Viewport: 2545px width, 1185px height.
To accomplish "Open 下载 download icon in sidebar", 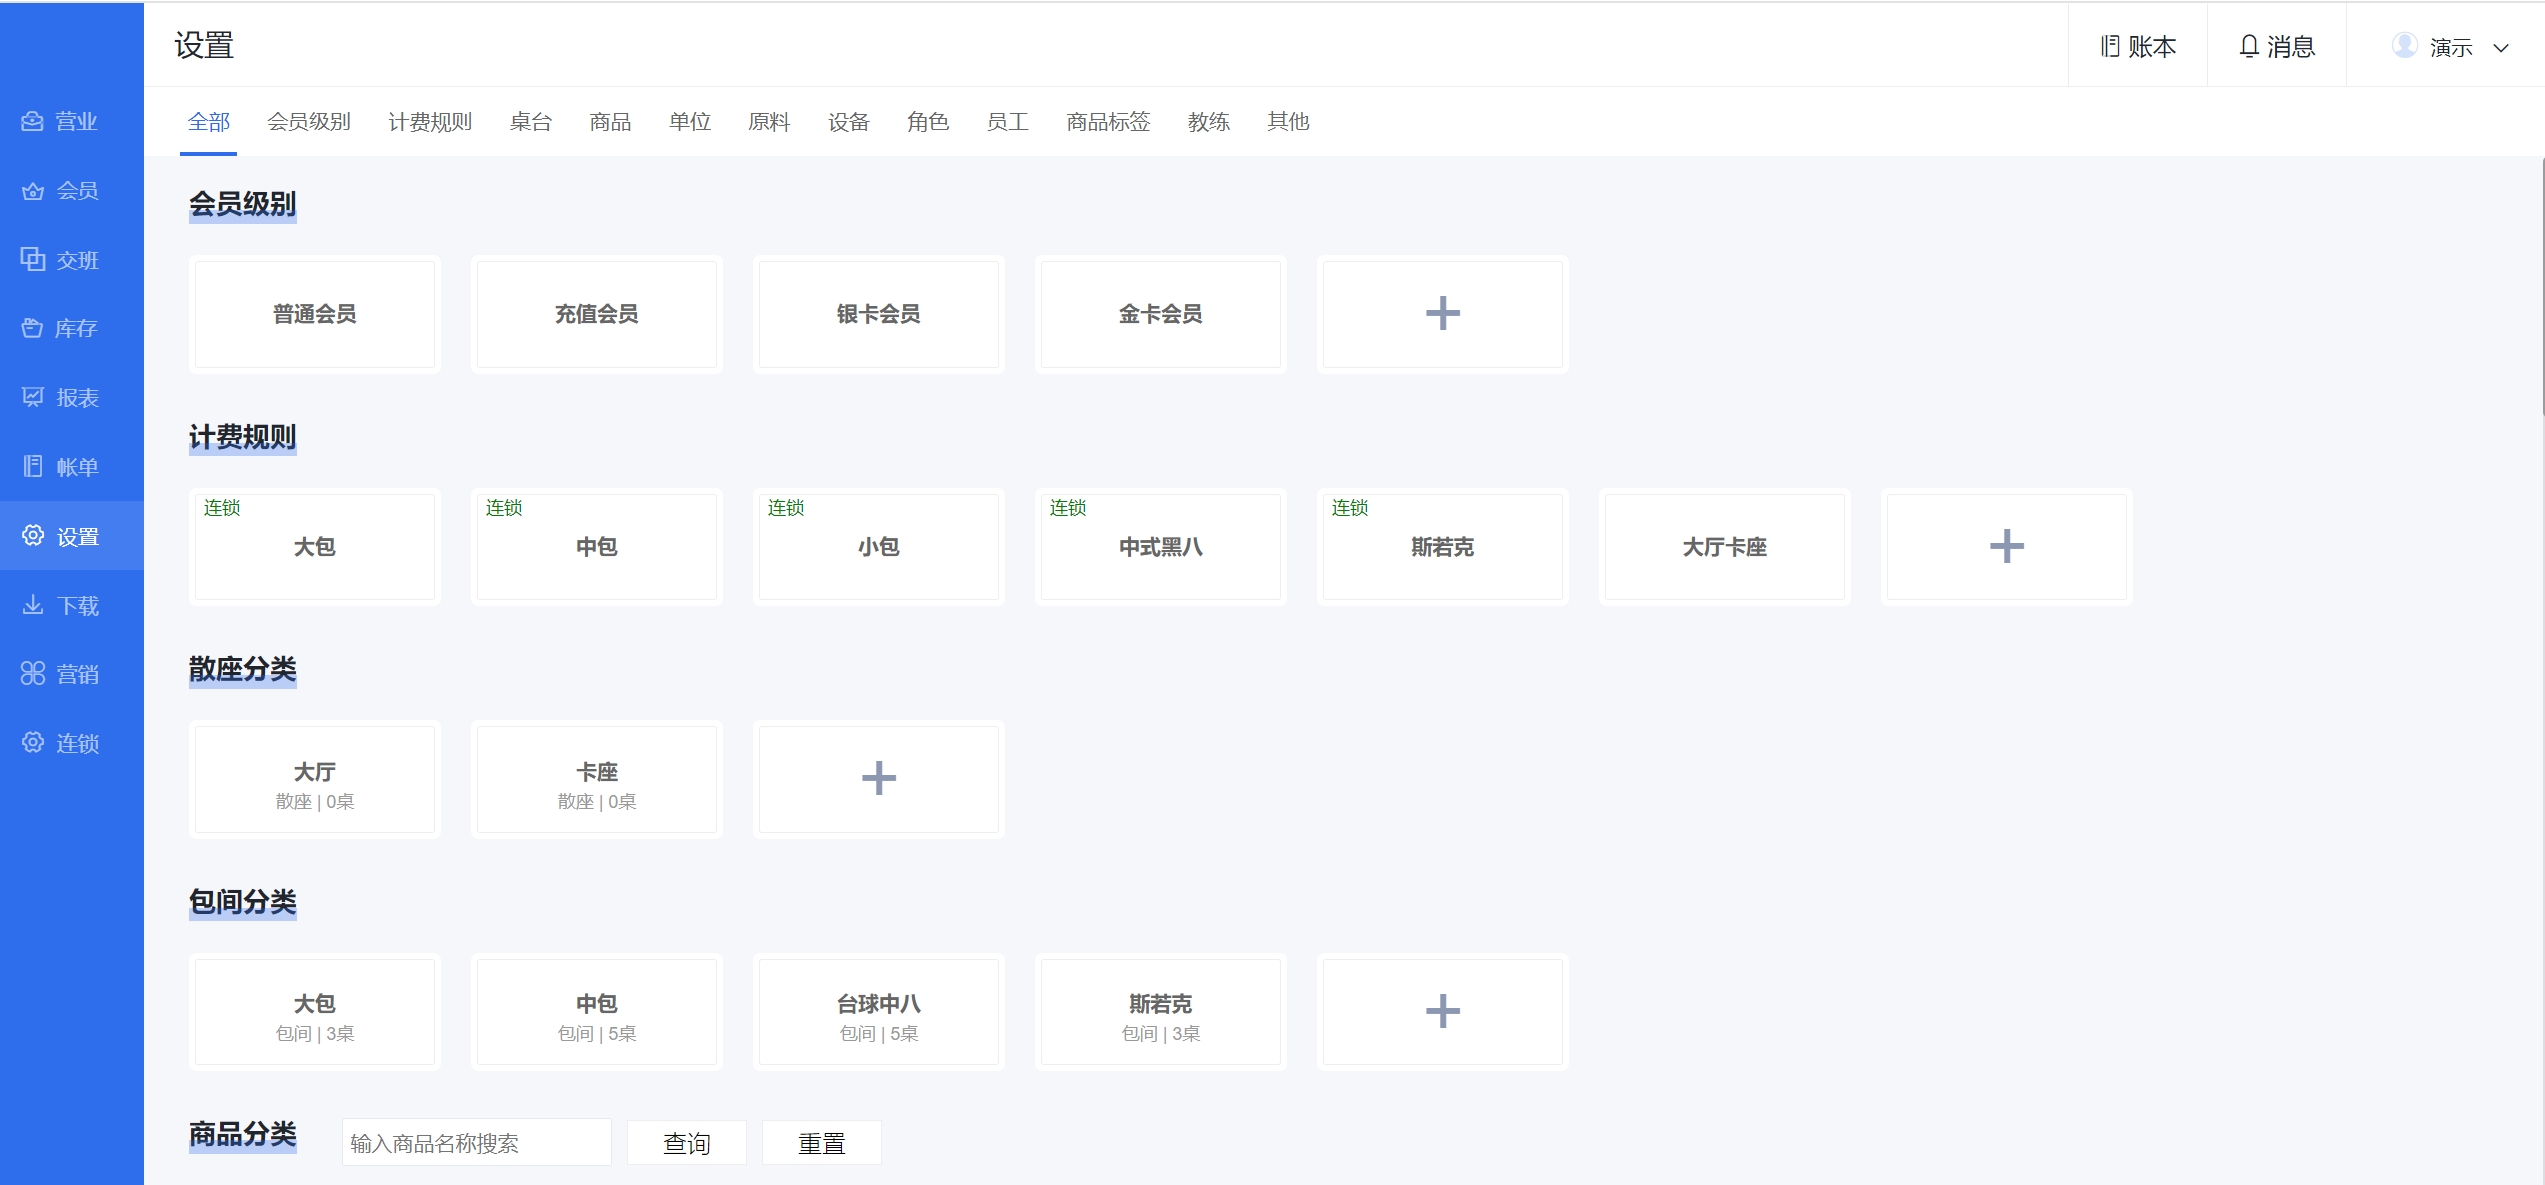I will (x=33, y=605).
